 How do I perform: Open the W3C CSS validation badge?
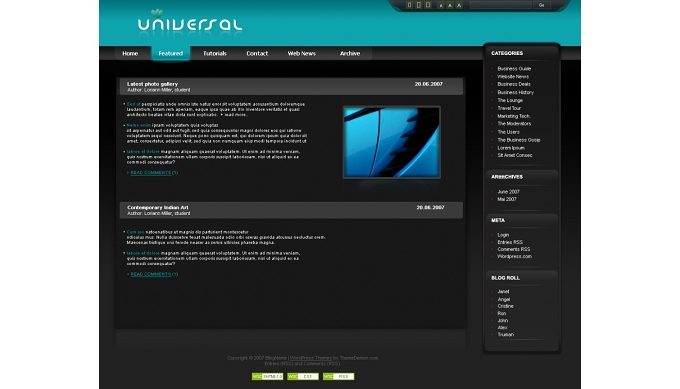pos(303,376)
